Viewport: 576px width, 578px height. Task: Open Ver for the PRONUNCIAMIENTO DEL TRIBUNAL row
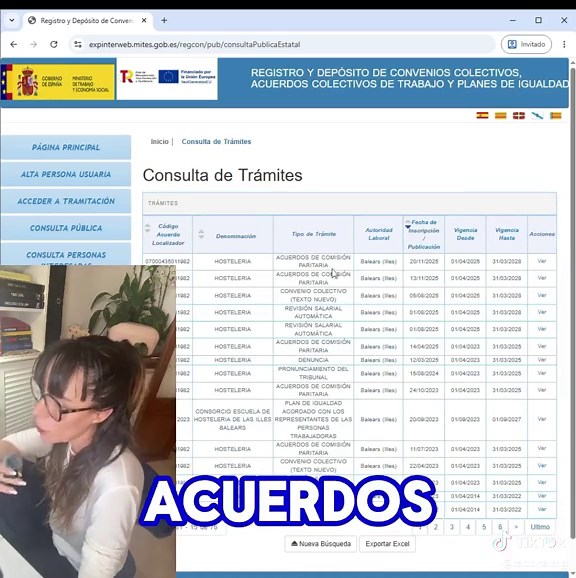coord(542,373)
